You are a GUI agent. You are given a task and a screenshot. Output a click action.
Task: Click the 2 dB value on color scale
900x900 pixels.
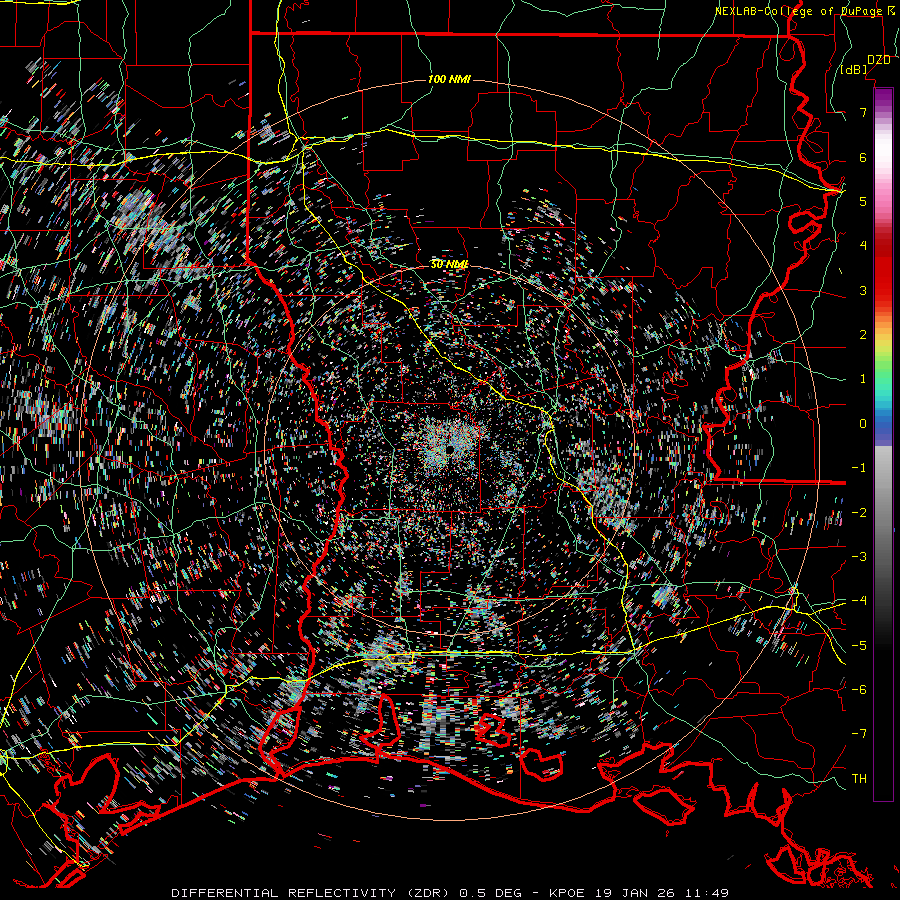pos(863,335)
